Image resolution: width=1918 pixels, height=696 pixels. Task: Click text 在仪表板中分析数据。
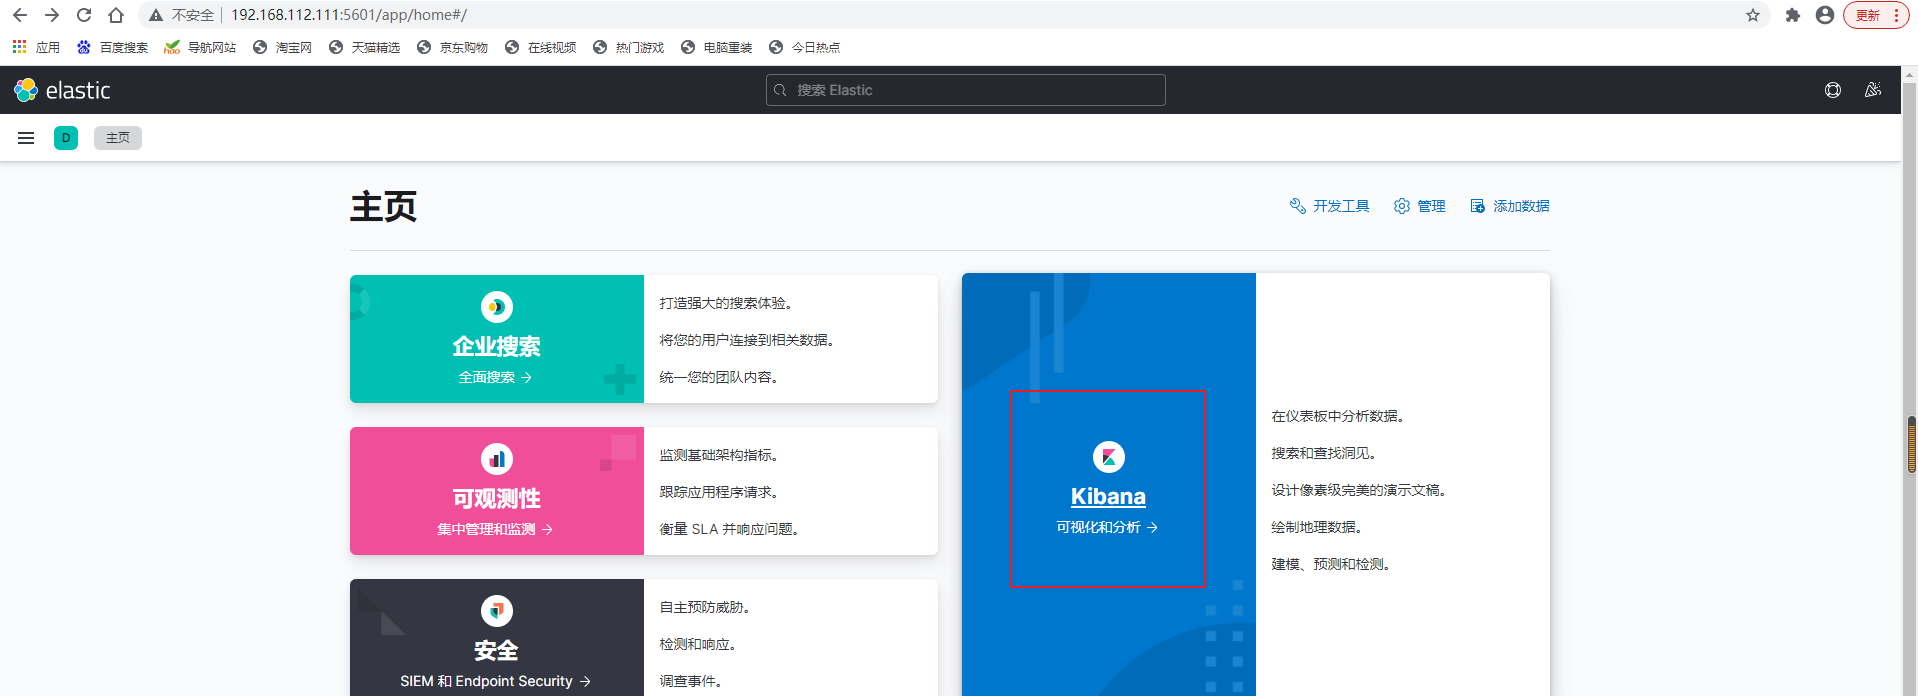click(1339, 417)
